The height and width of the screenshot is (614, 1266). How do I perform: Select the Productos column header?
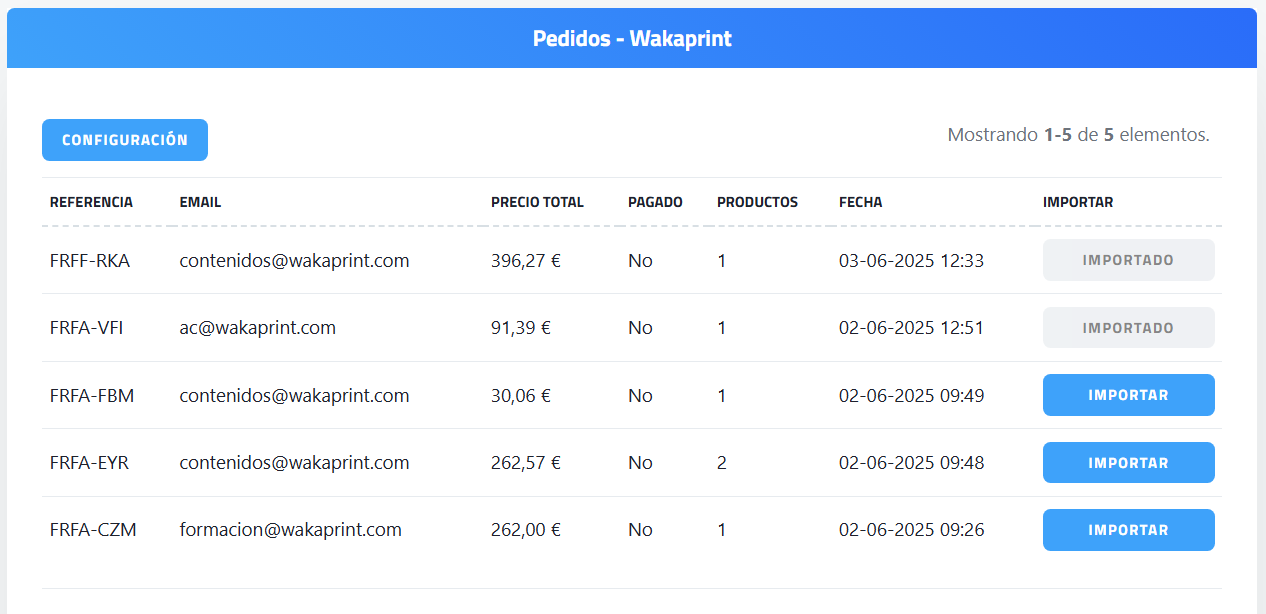coord(757,202)
